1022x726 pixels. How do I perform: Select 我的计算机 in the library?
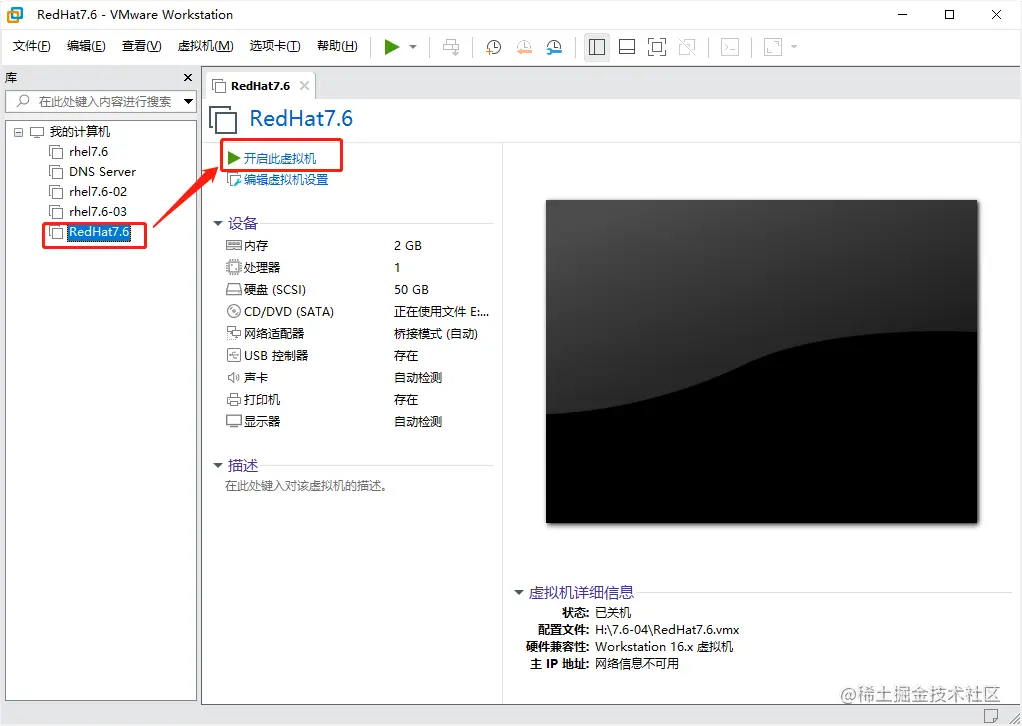tap(80, 132)
